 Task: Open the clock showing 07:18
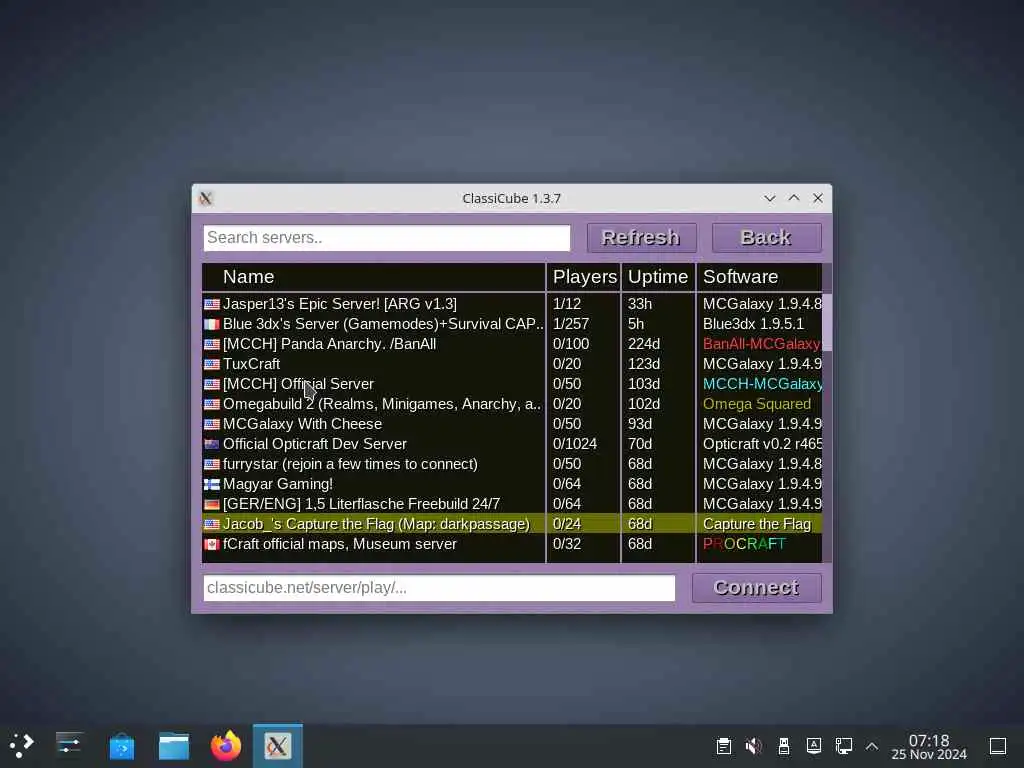[x=929, y=746]
